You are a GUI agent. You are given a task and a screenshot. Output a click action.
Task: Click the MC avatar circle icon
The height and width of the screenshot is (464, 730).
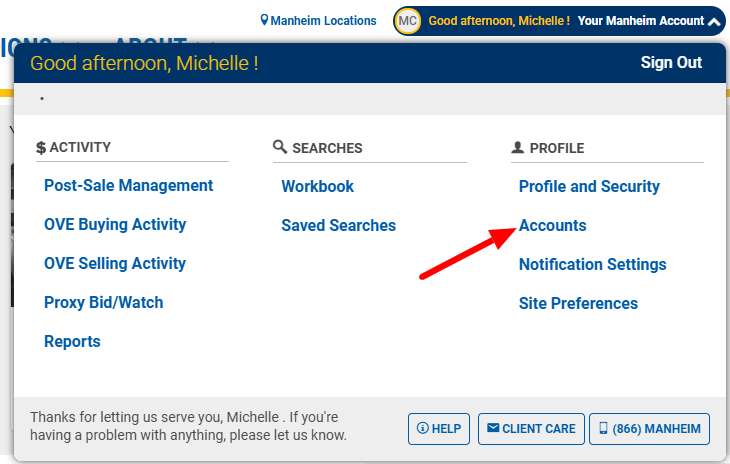click(x=407, y=21)
